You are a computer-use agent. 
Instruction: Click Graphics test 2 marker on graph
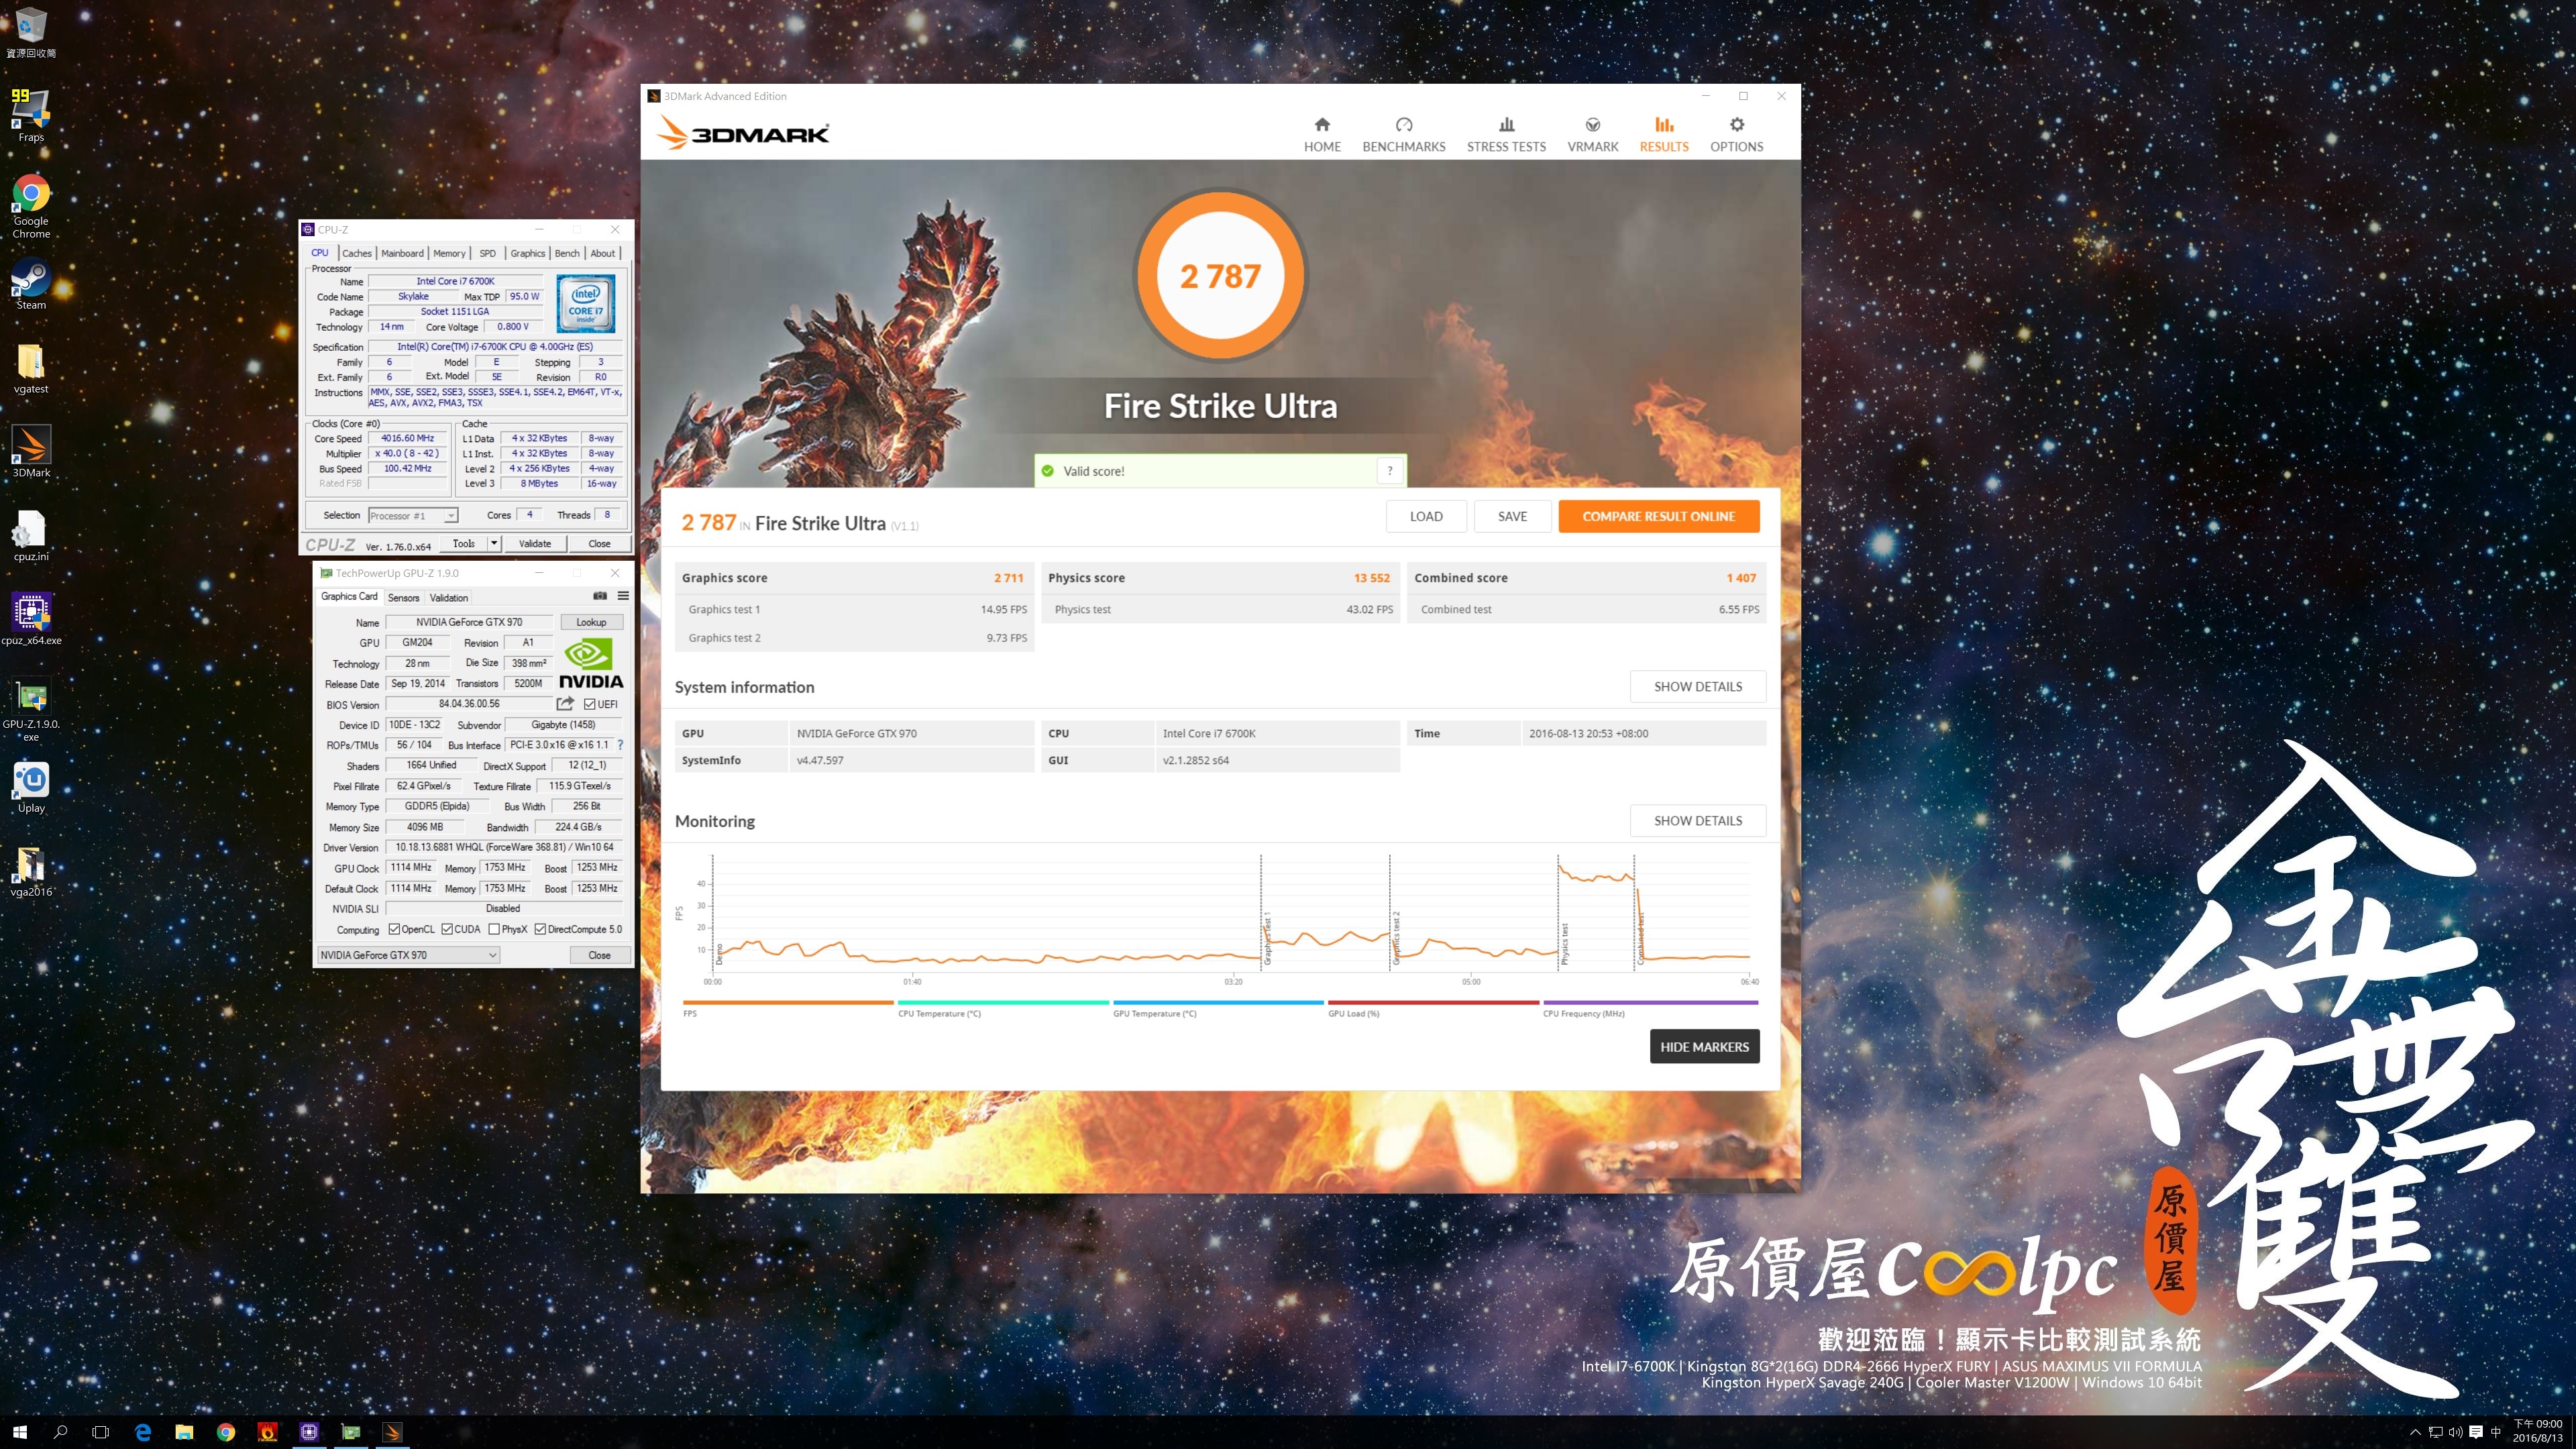point(1396,937)
